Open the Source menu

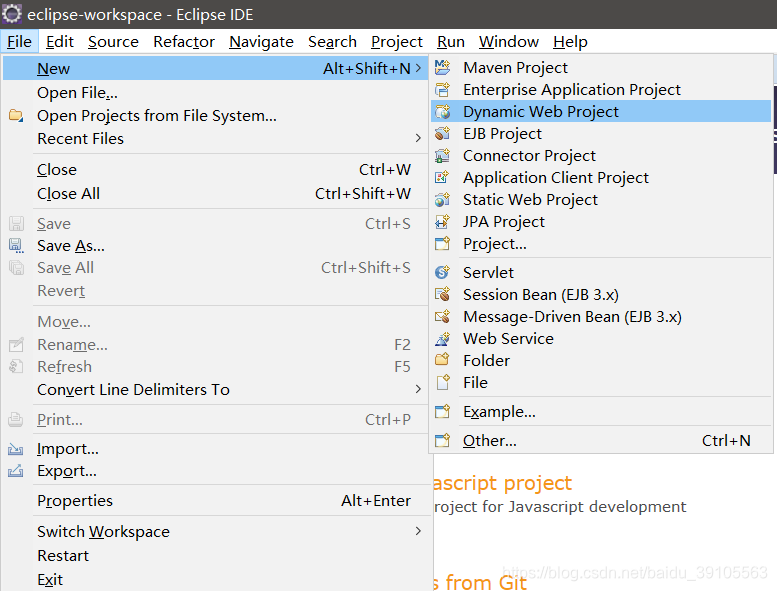click(x=113, y=42)
